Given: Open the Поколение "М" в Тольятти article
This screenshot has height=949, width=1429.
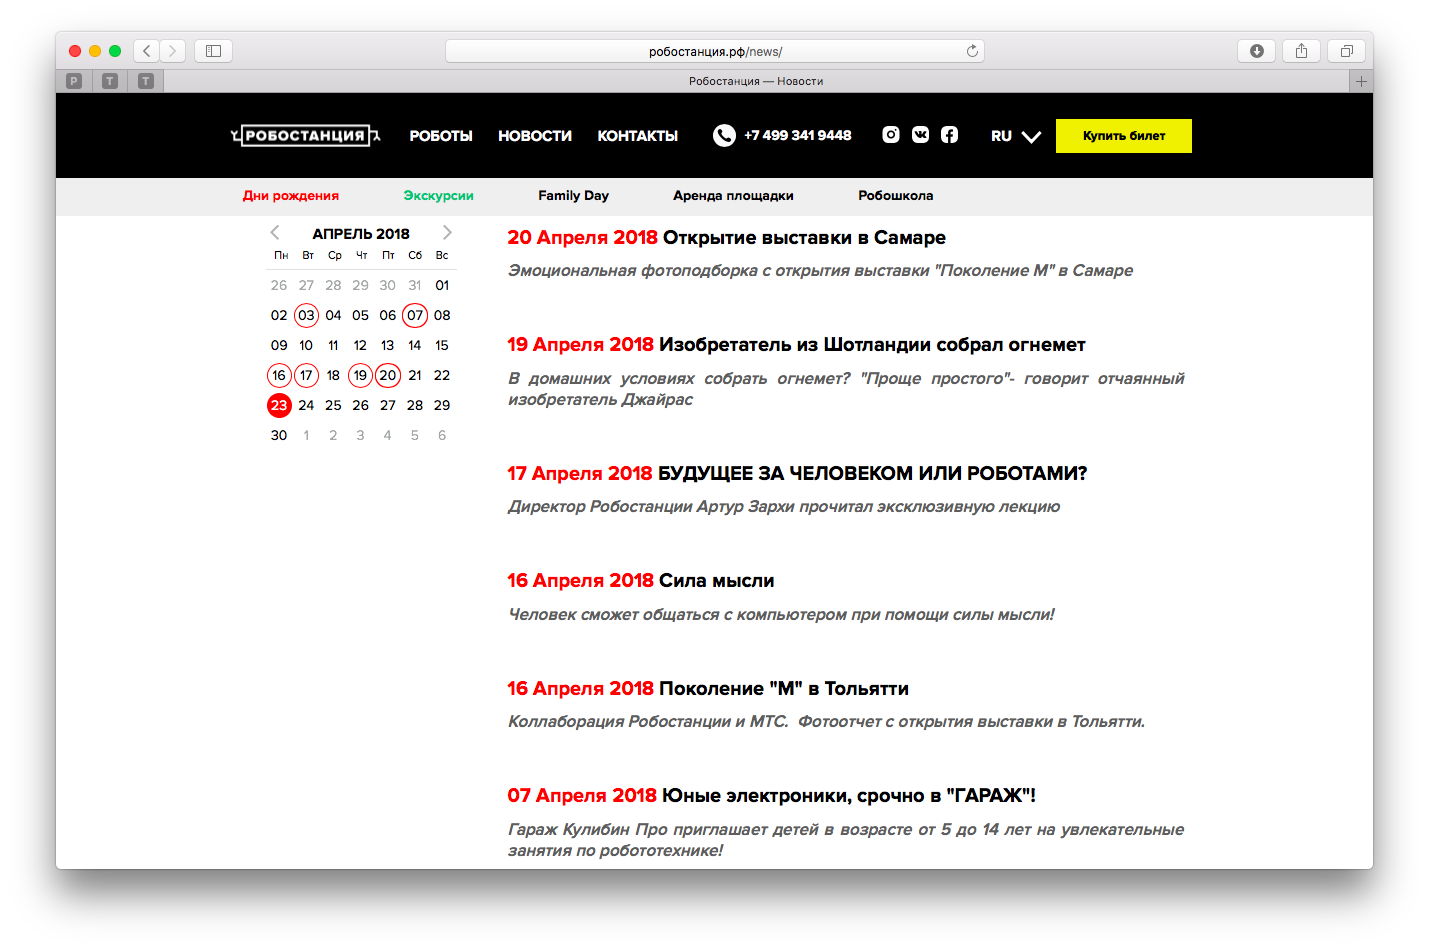Looking at the screenshot, I should (784, 689).
